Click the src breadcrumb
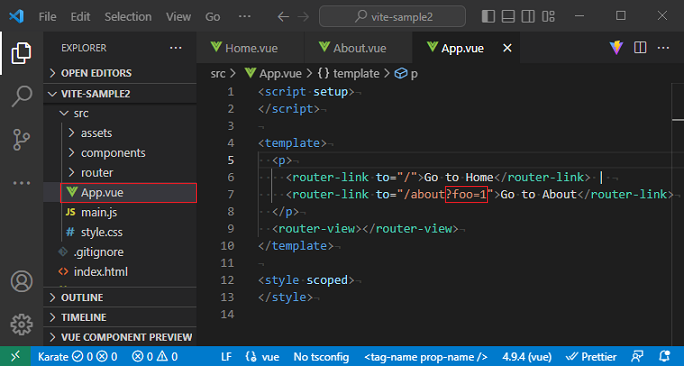This screenshot has width=684, height=366. point(218,73)
